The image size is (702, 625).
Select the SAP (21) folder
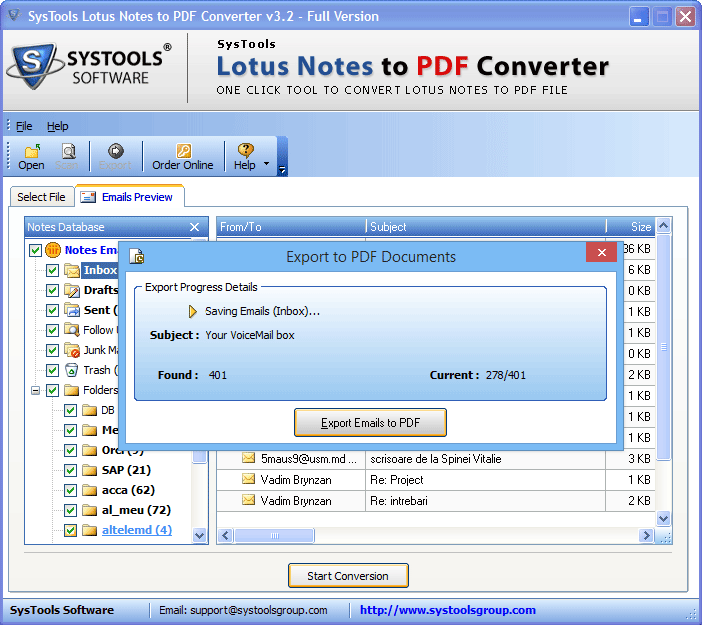(126, 470)
